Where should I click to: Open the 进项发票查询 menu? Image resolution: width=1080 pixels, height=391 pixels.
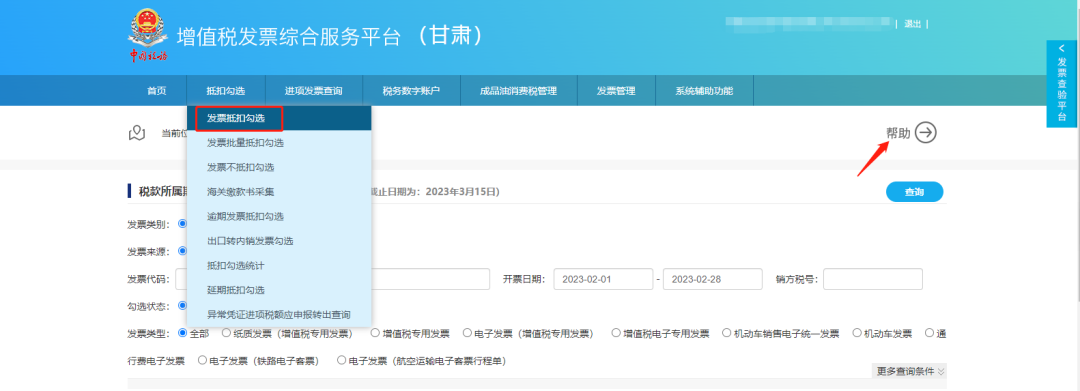[313, 91]
